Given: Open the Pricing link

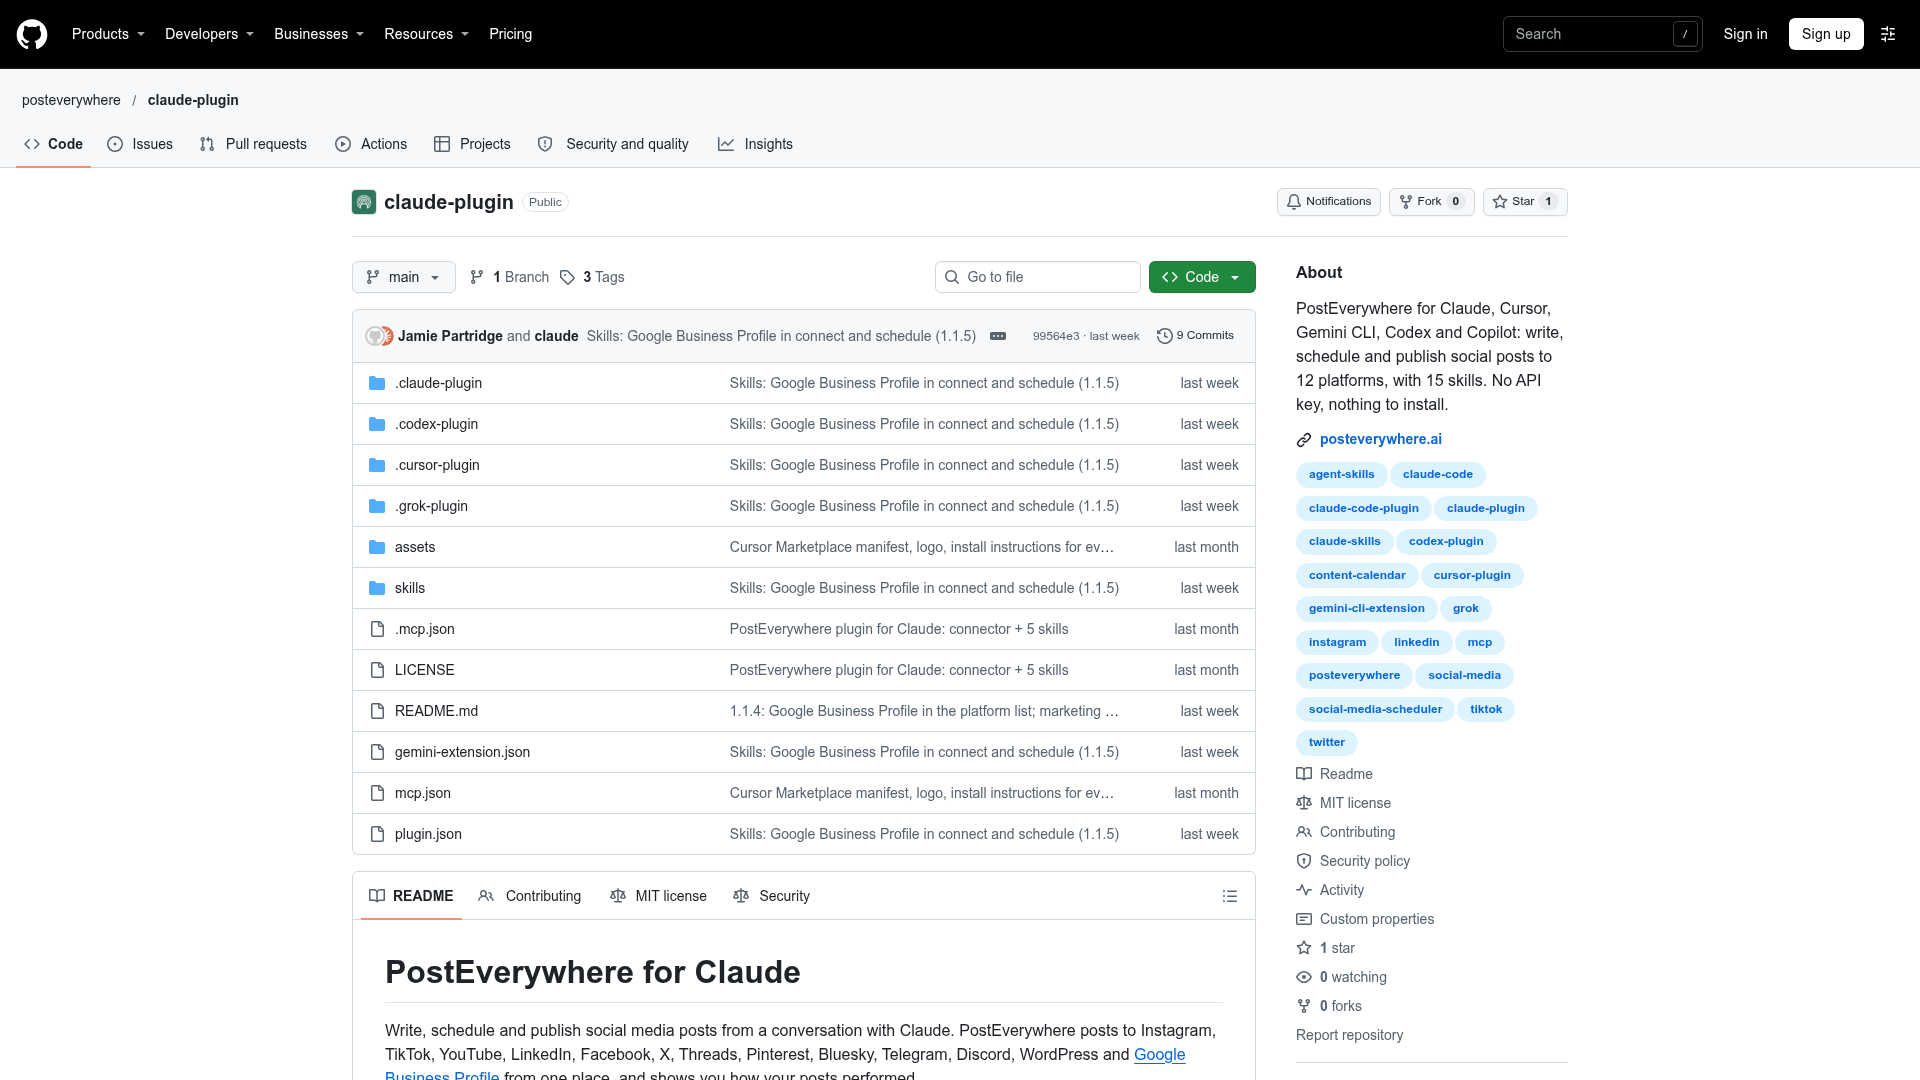Looking at the screenshot, I should 510,34.
